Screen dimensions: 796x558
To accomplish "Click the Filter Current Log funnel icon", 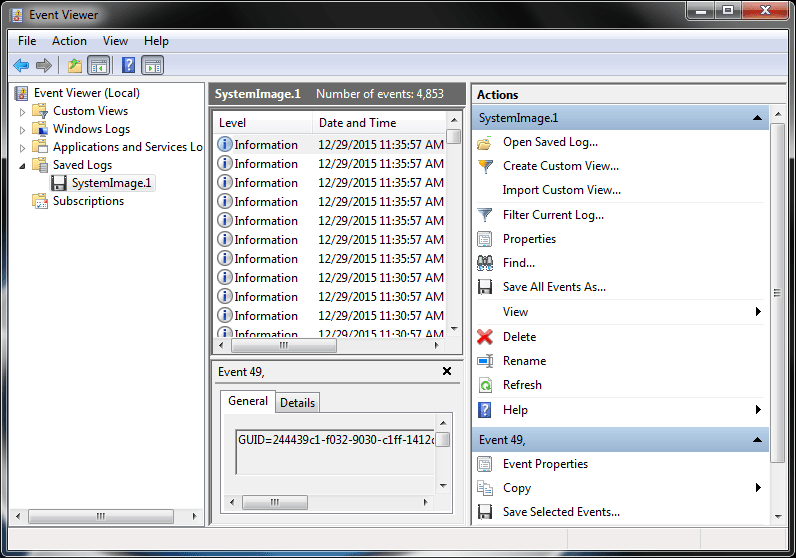I will [x=485, y=215].
